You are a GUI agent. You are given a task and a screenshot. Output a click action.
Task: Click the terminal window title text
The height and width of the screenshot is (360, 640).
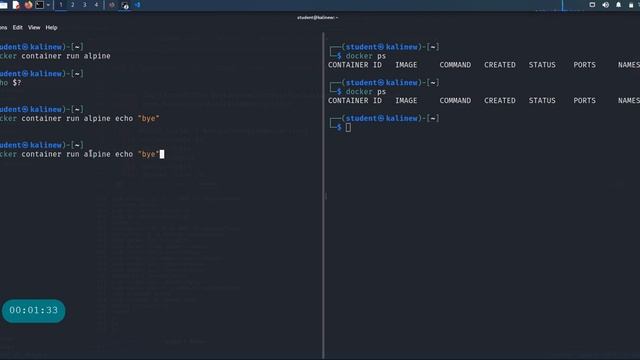(x=318, y=18)
